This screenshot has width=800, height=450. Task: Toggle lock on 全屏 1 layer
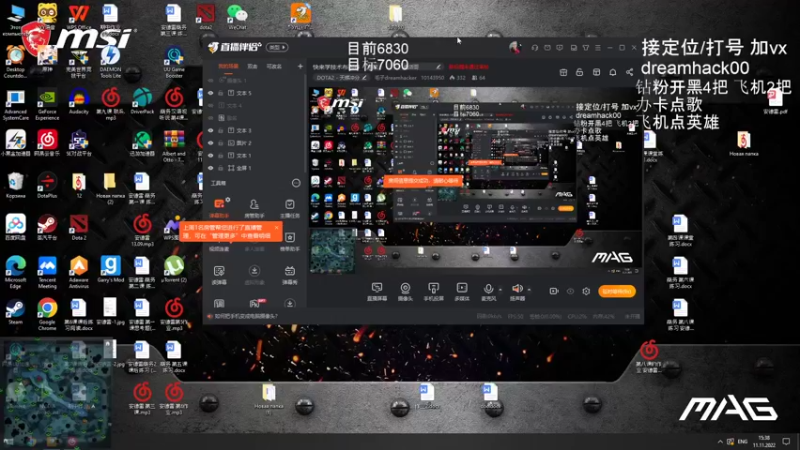tap(220, 168)
